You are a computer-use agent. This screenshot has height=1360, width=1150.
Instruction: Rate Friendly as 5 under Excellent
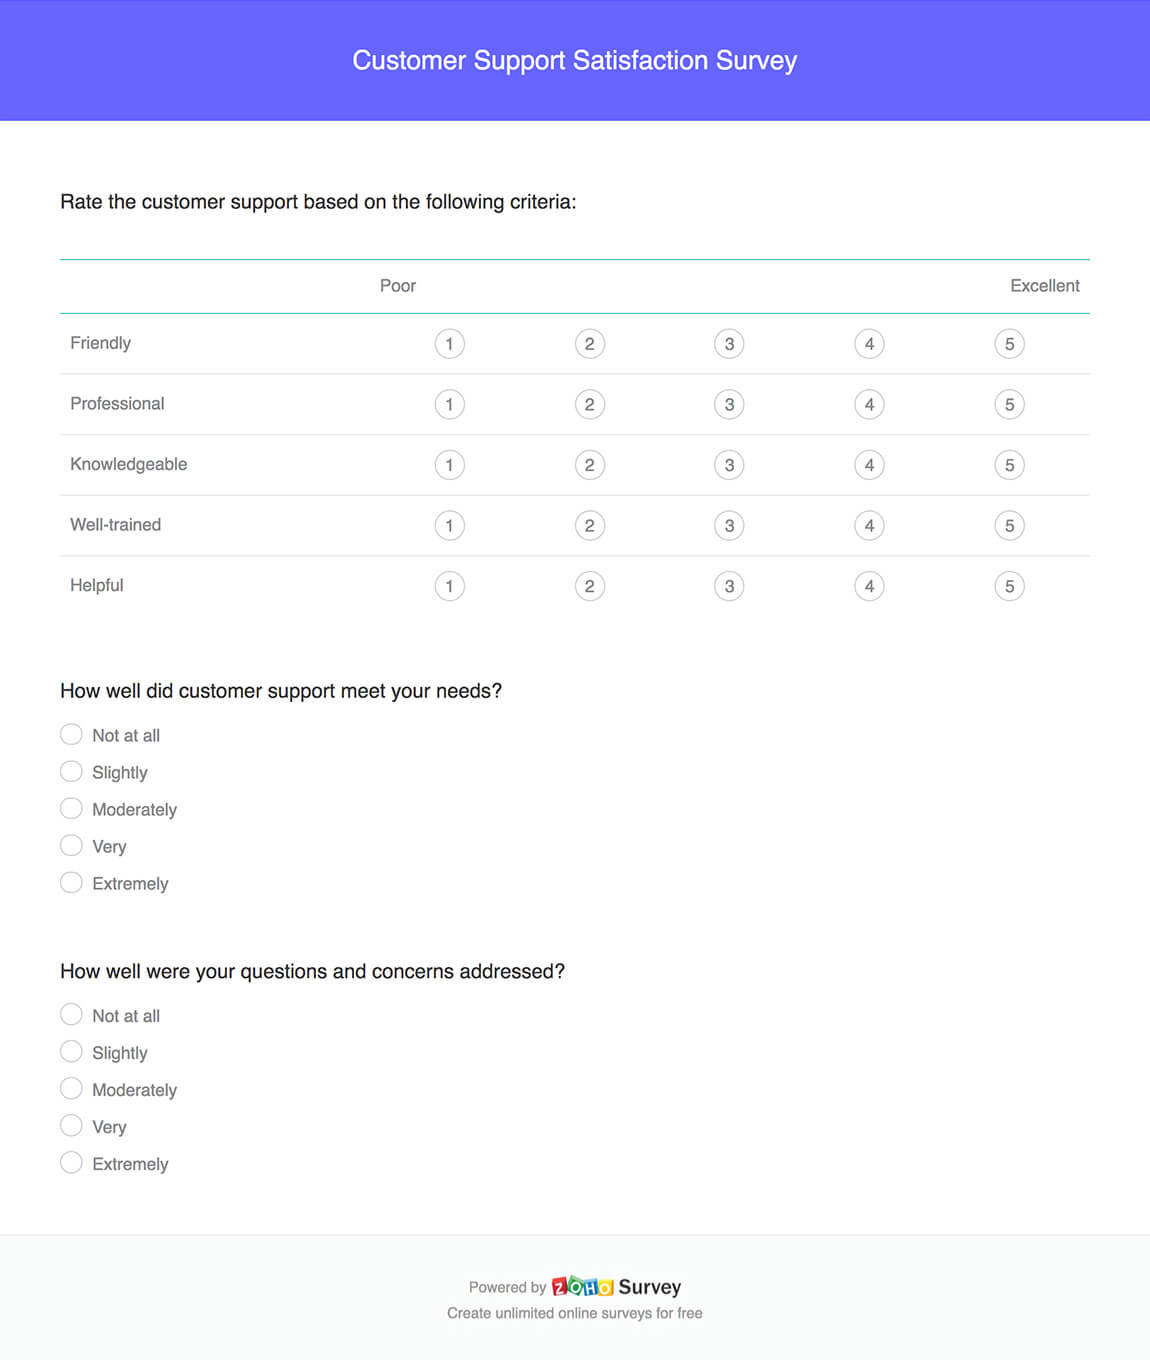pos(1010,343)
